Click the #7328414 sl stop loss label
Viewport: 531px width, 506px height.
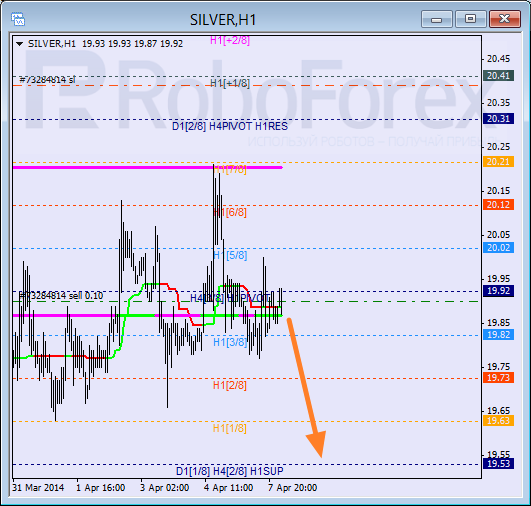[47, 80]
